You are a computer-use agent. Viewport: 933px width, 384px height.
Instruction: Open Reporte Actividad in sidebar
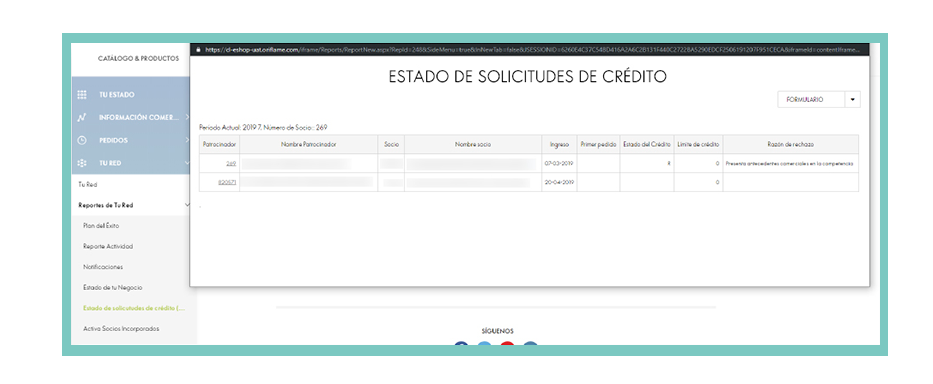click(108, 246)
